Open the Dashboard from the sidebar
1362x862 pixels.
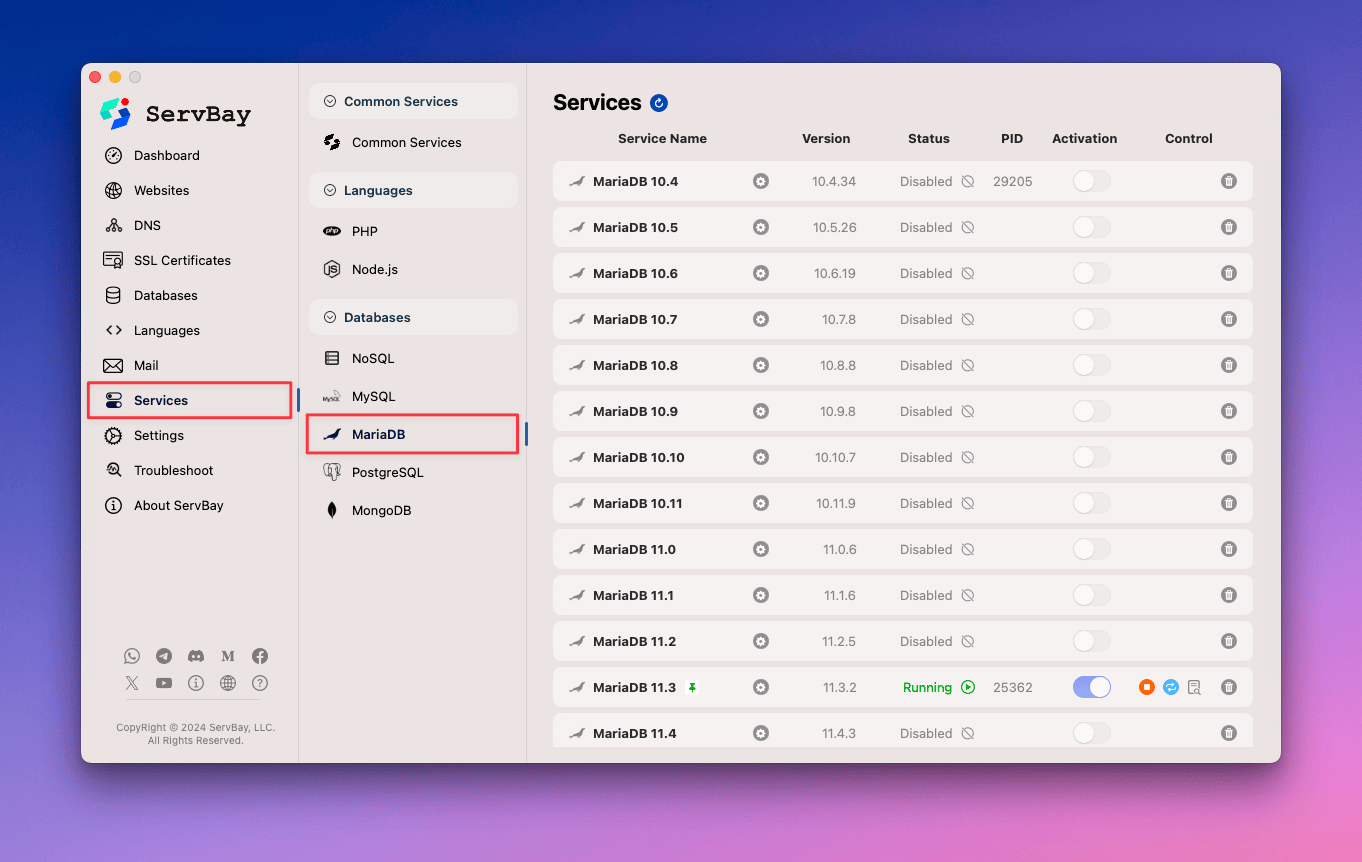pos(166,155)
